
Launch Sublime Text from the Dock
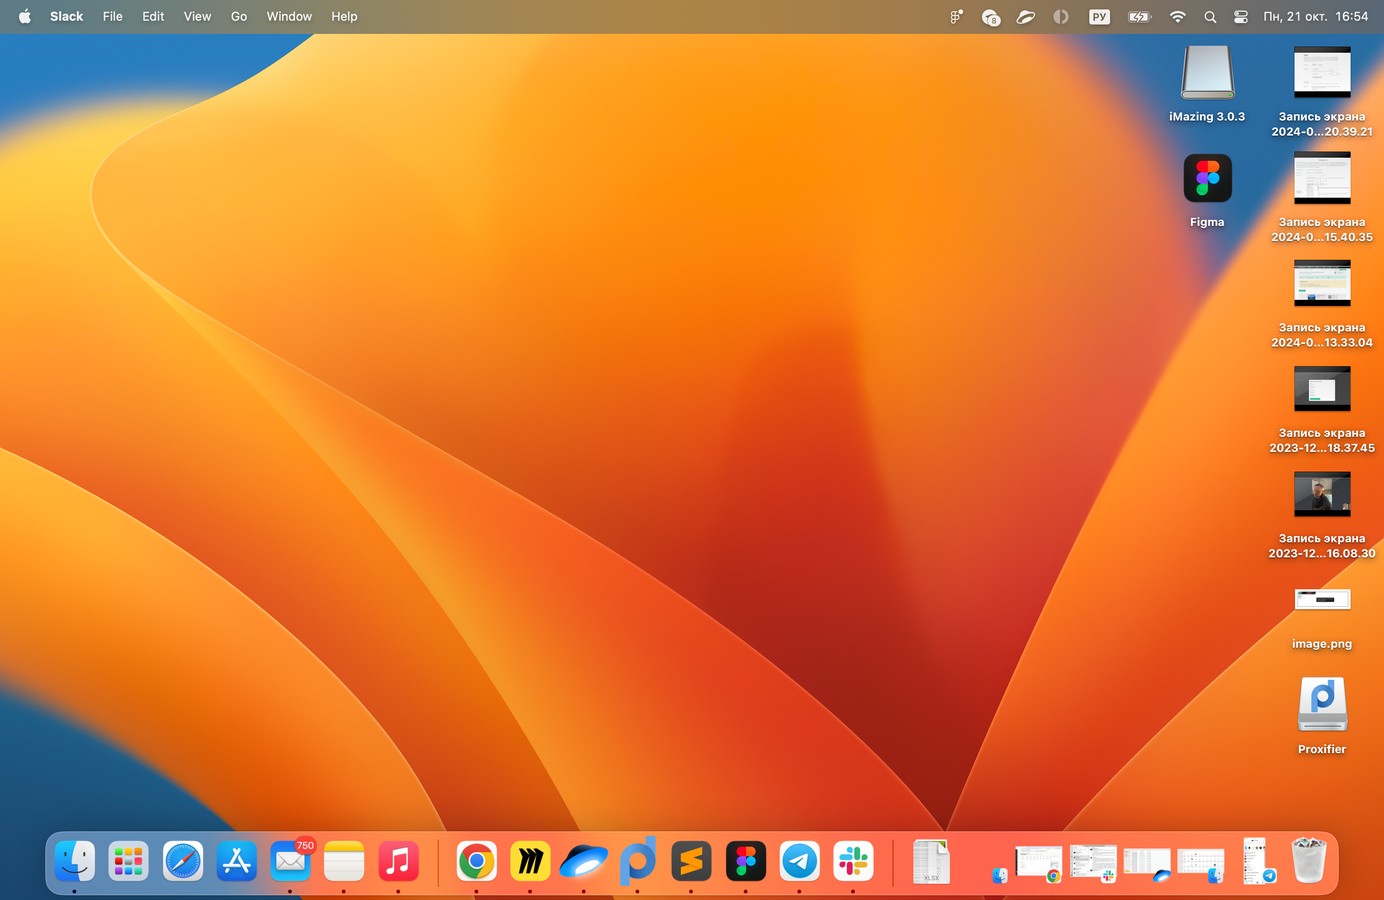coord(691,861)
